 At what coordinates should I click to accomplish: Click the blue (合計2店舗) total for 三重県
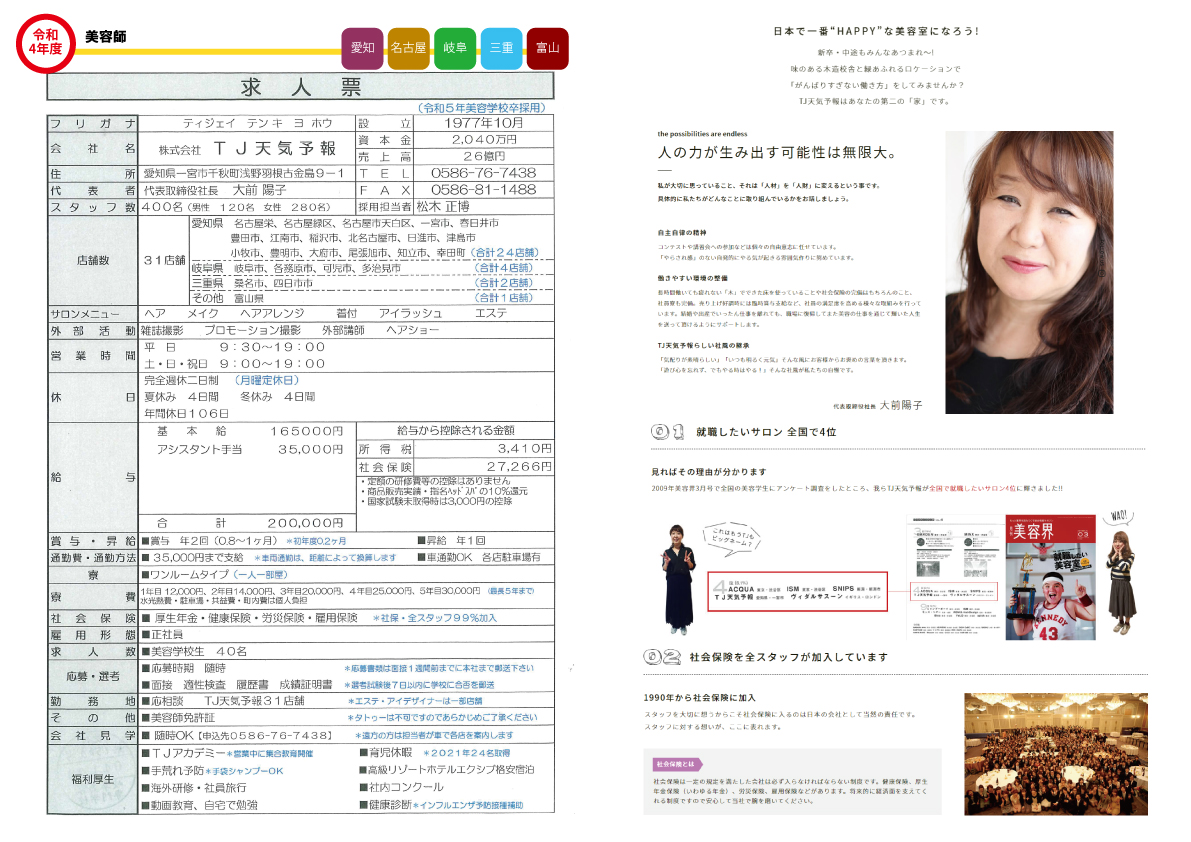click(504, 283)
